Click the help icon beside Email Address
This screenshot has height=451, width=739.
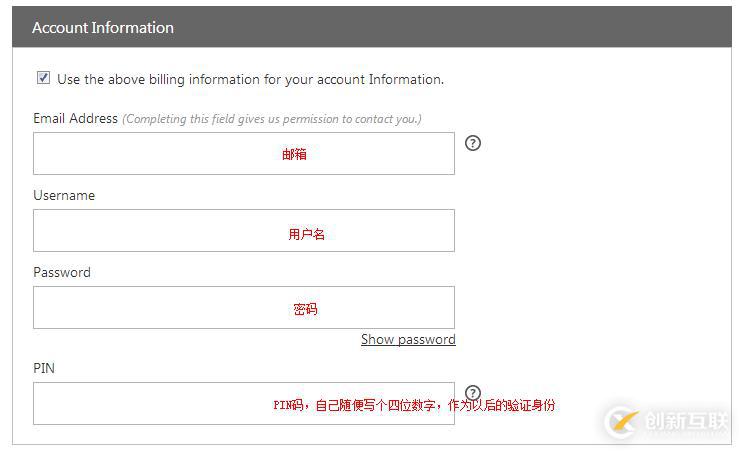click(474, 143)
